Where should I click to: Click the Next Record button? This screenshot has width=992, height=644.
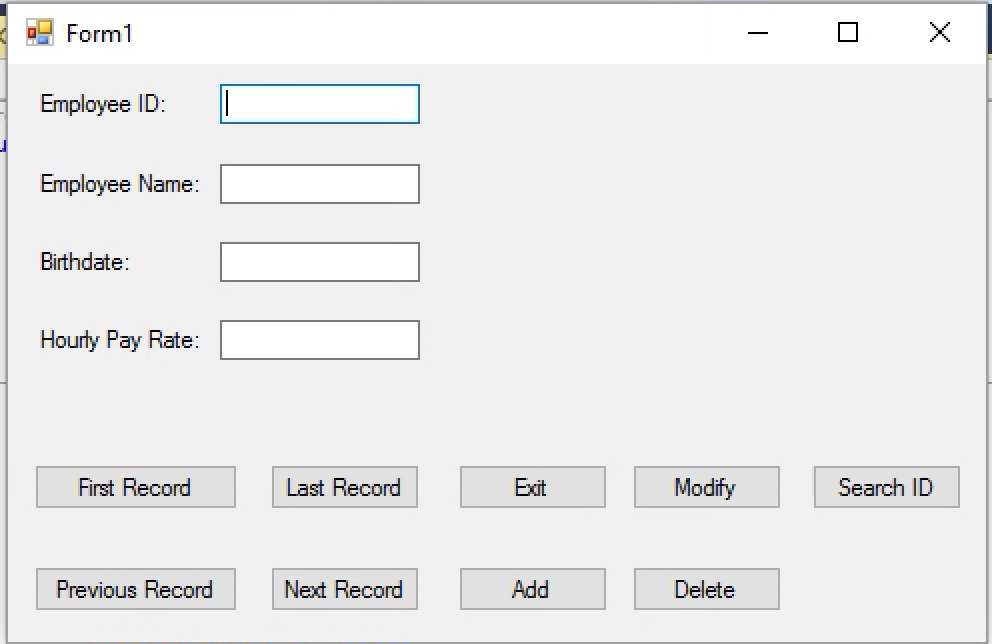(344, 589)
